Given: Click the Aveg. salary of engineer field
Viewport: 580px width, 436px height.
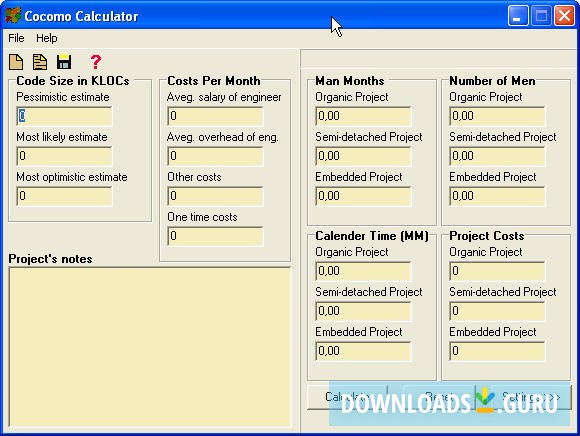Looking at the screenshot, I should 215,116.
